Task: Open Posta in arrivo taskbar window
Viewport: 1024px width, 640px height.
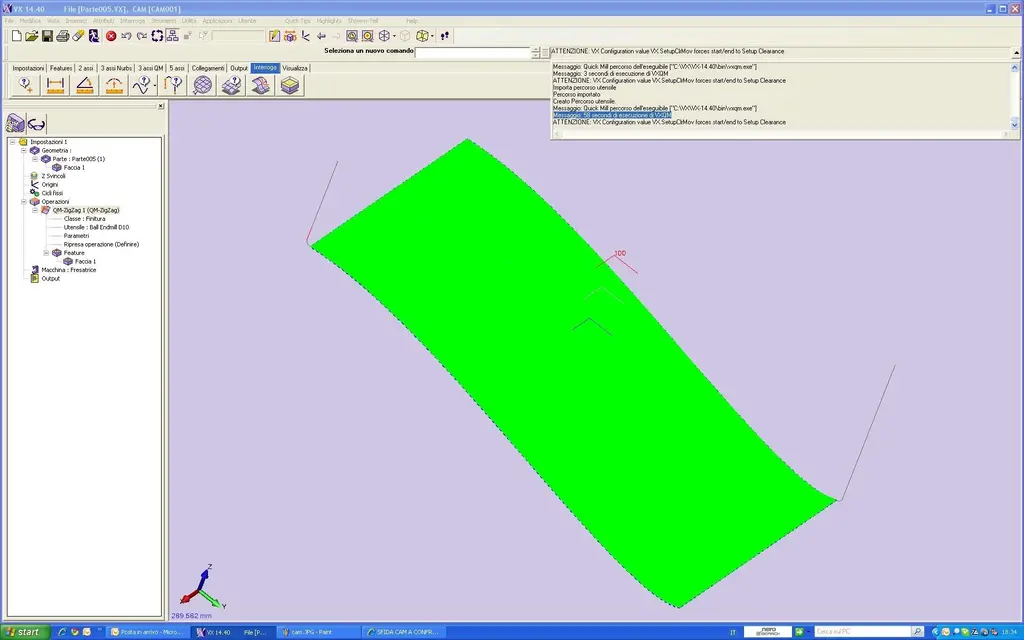Action: click(x=146, y=632)
